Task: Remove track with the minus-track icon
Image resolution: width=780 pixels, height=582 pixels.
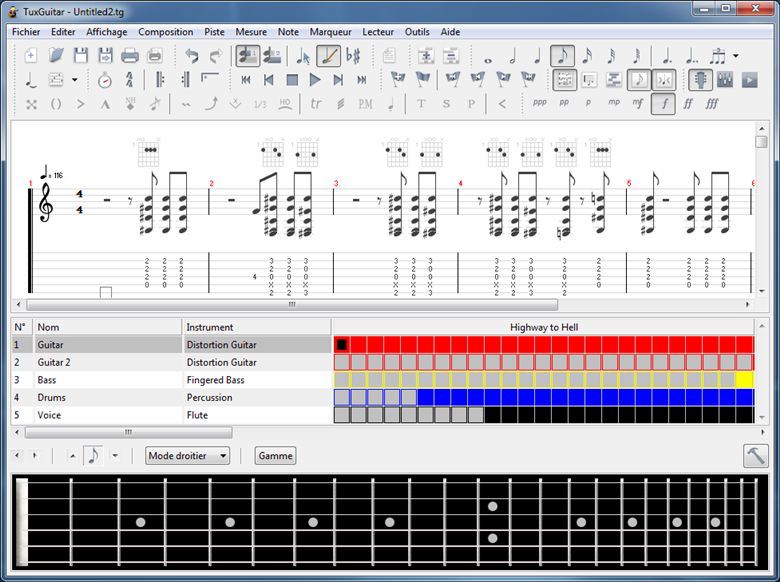Action: click(x=451, y=56)
